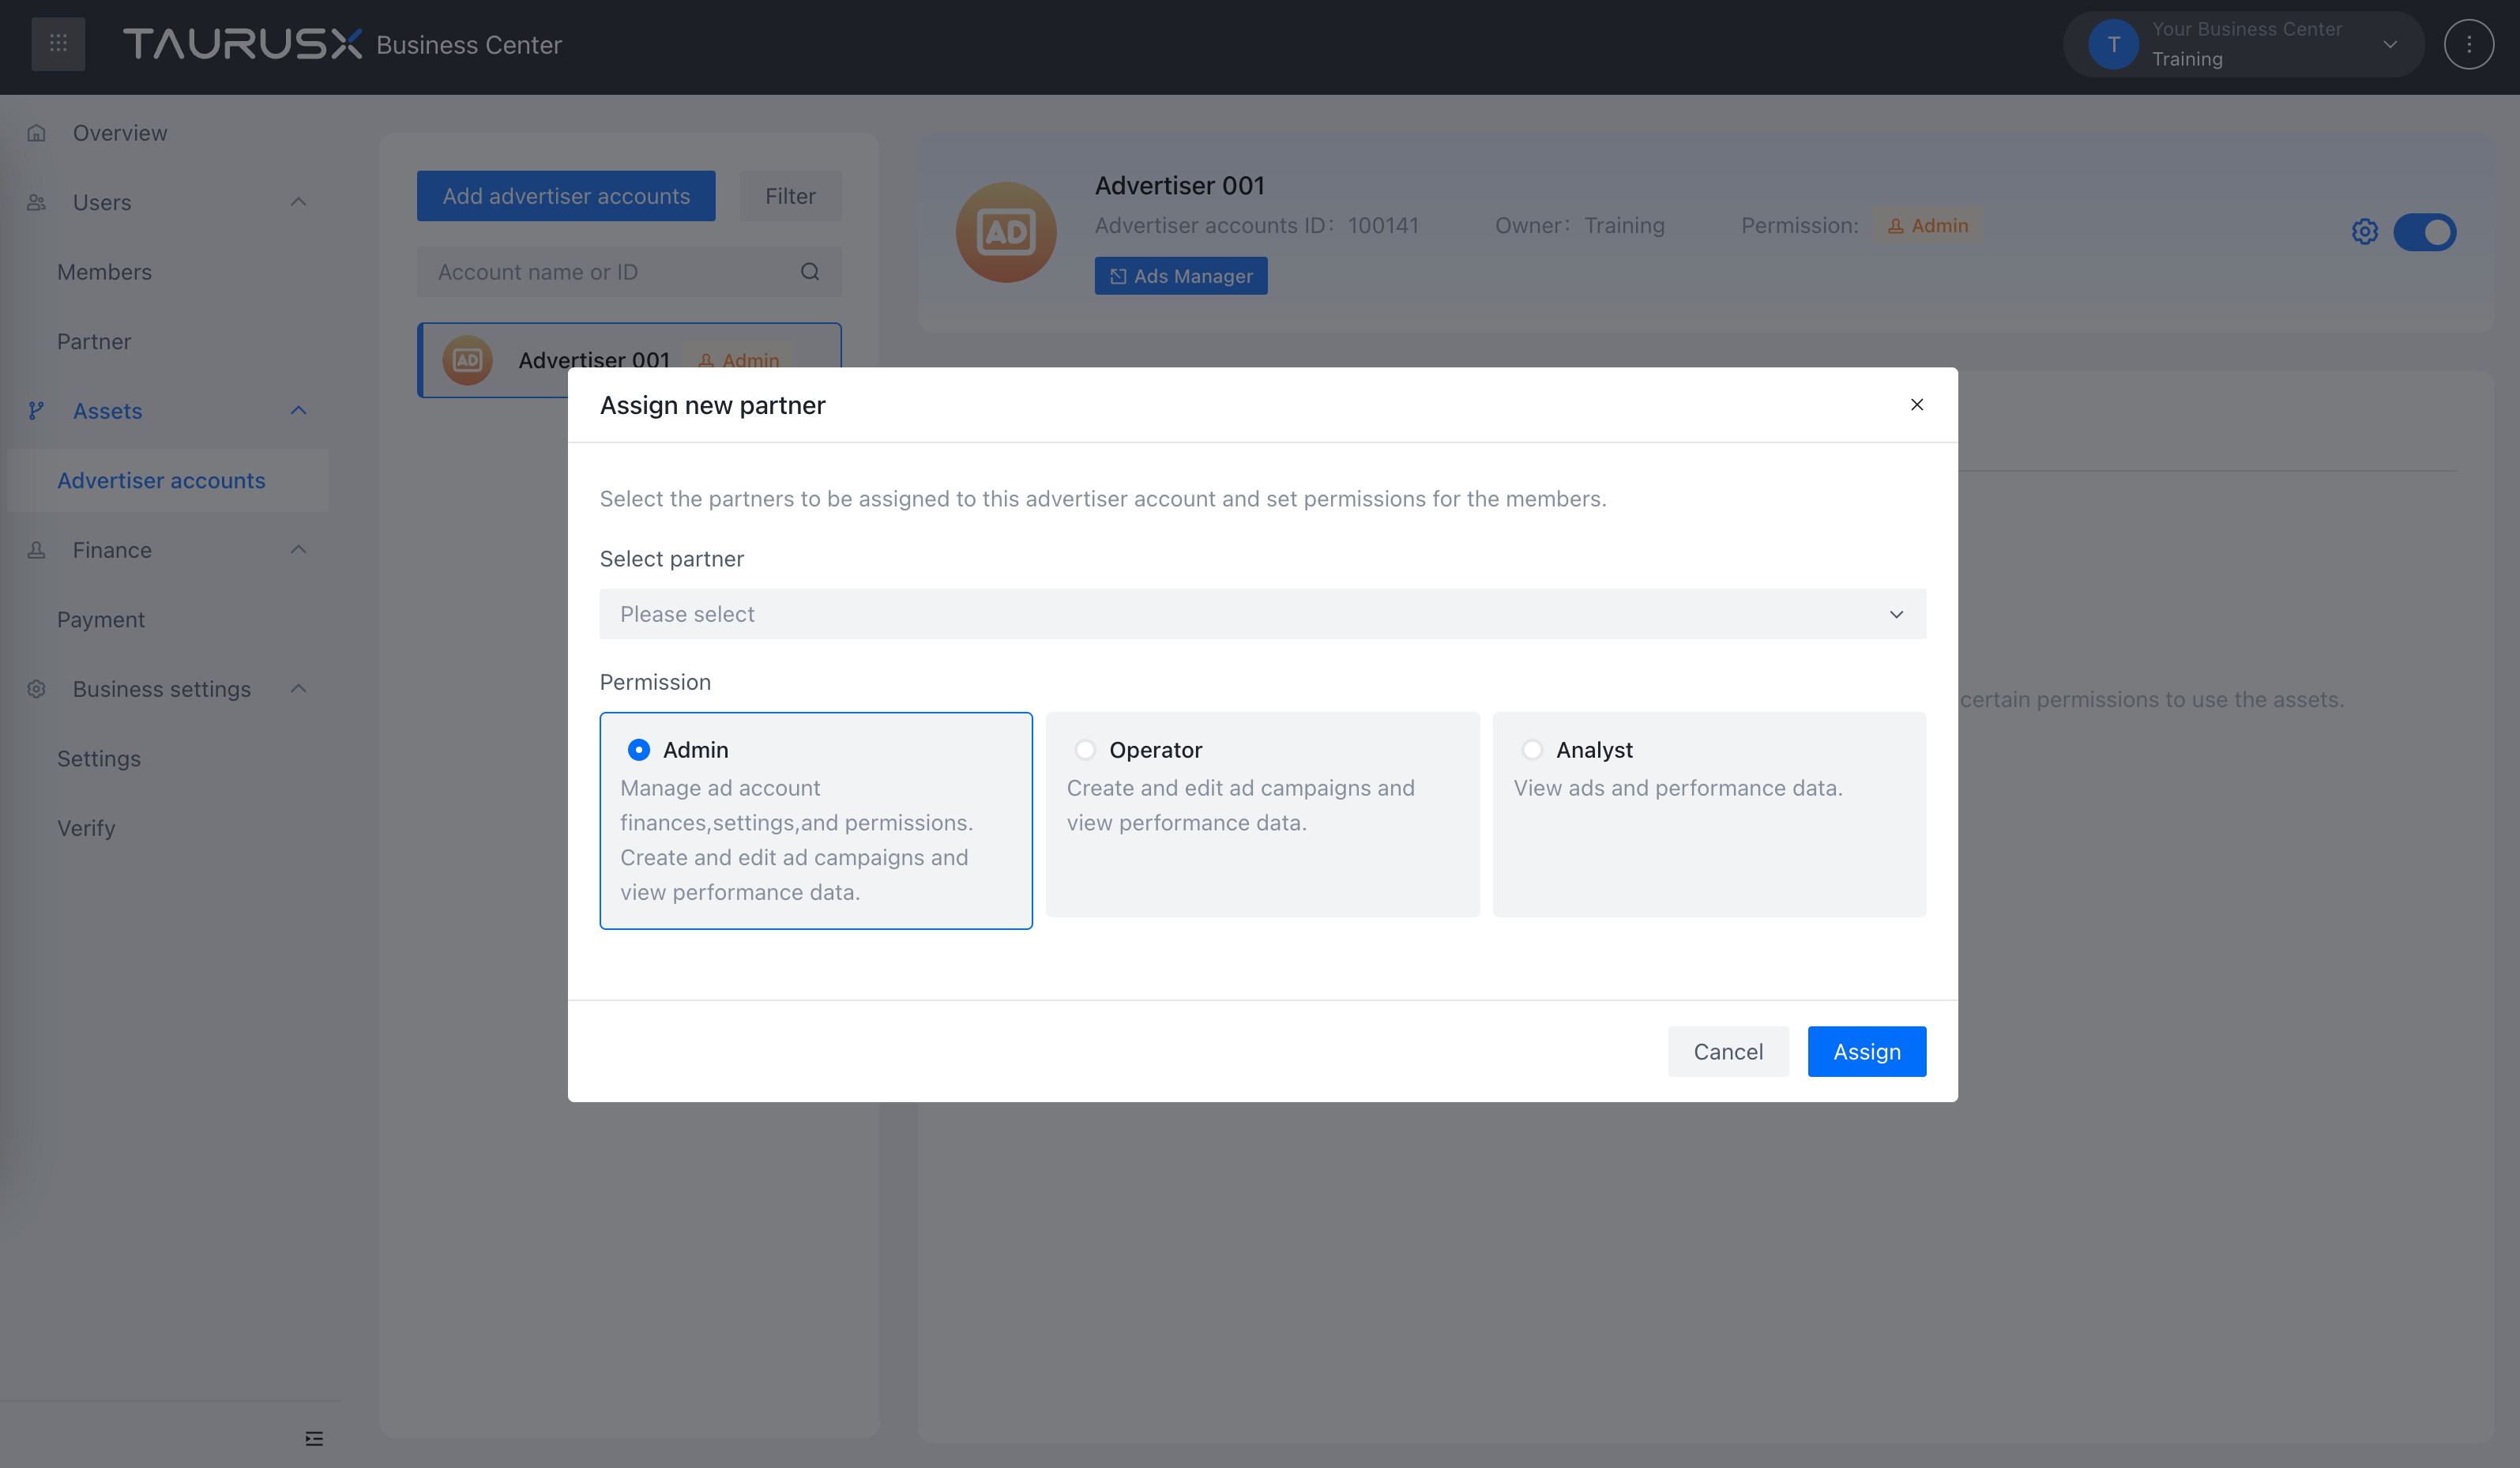Click the Finance stamp icon
The image size is (2520, 1468).
click(x=37, y=550)
